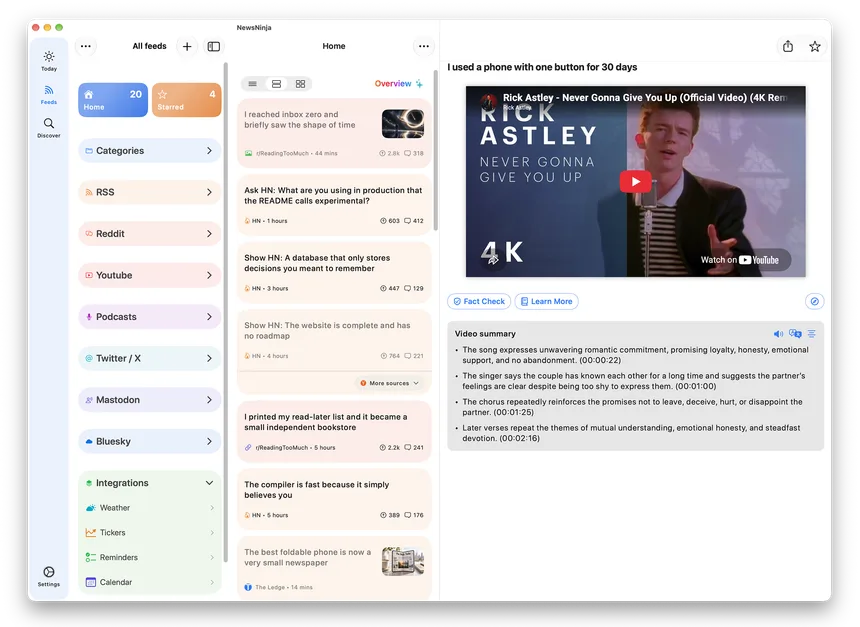This screenshot has height=627, width=860.
Task: Expand the Categories section
Action: pyautogui.click(x=150, y=150)
